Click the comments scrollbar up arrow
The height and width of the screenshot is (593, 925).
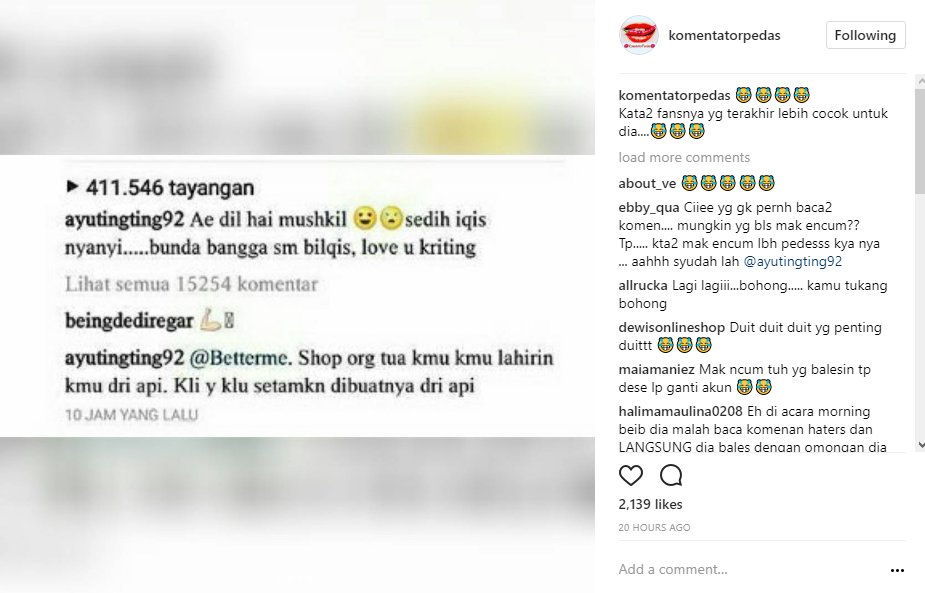pos(920,80)
